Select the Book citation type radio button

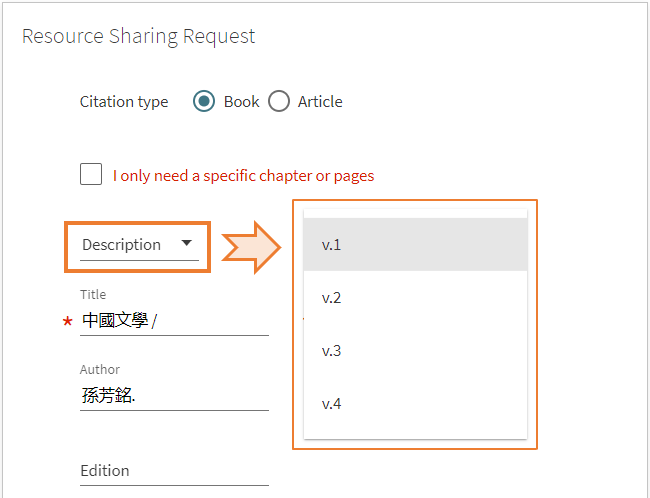[x=204, y=101]
